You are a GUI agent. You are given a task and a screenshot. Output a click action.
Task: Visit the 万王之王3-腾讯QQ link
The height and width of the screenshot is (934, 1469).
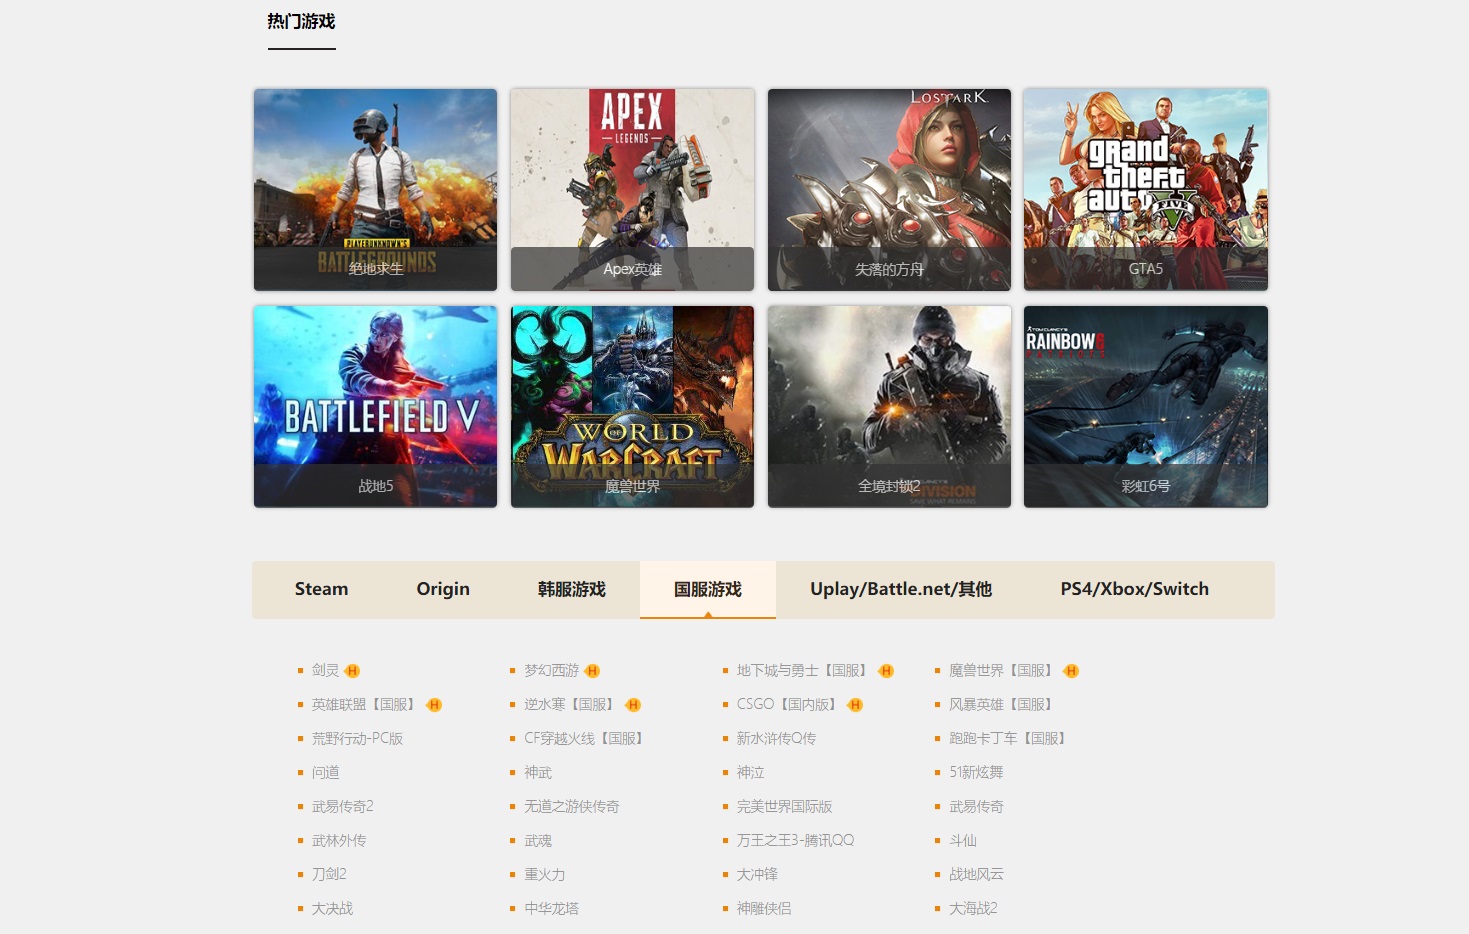(795, 840)
